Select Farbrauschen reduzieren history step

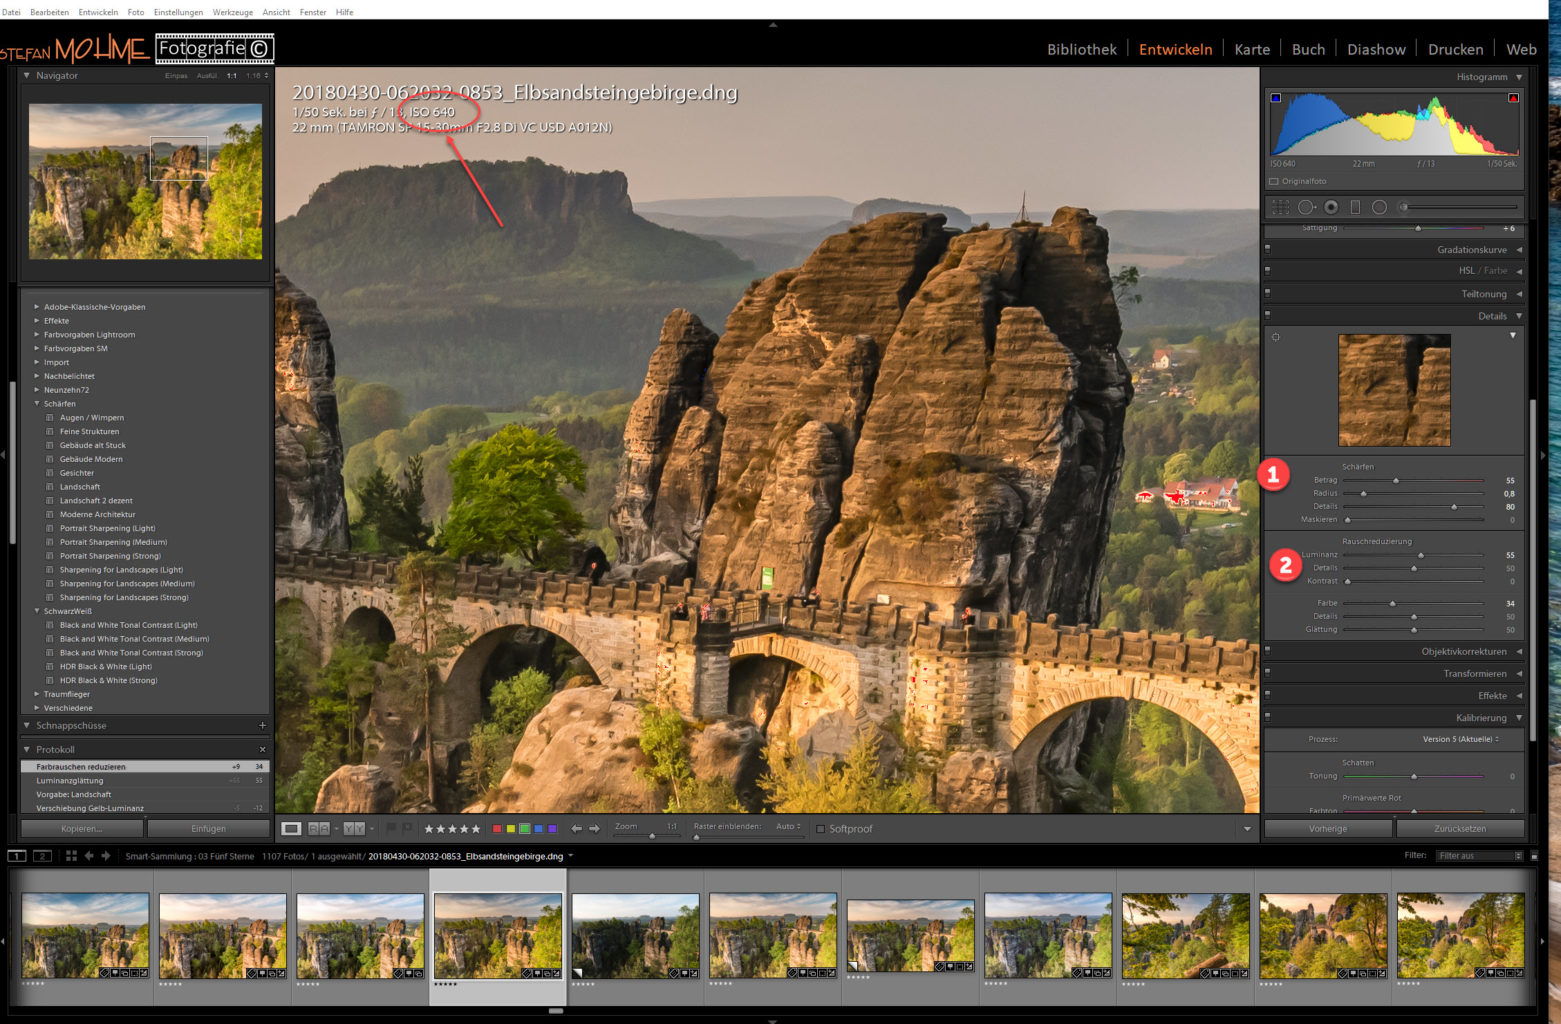(x=145, y=767)
